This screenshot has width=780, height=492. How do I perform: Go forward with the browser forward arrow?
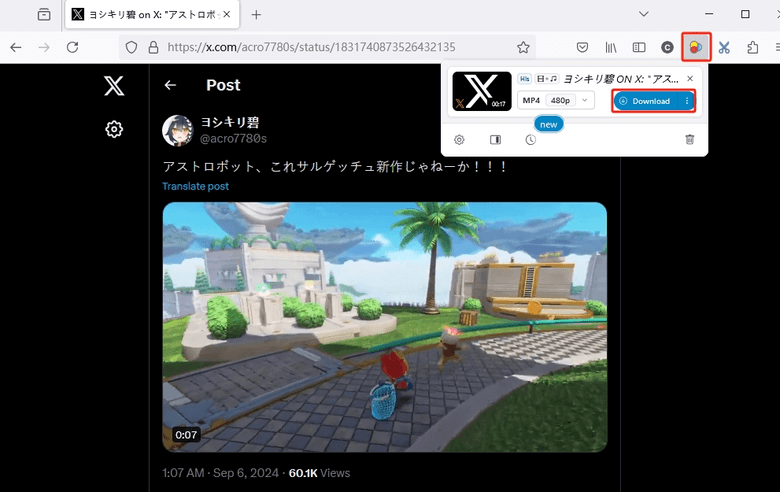[x=44, y=47]
